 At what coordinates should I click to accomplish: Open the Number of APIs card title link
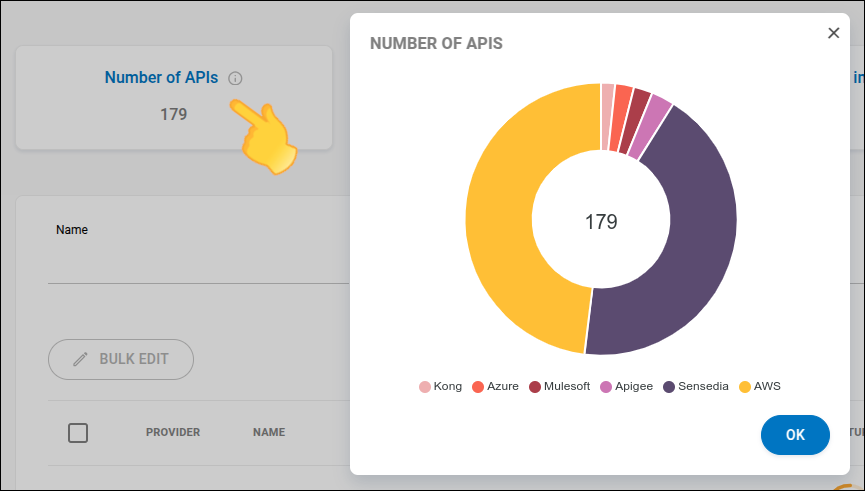coord(161,78)
